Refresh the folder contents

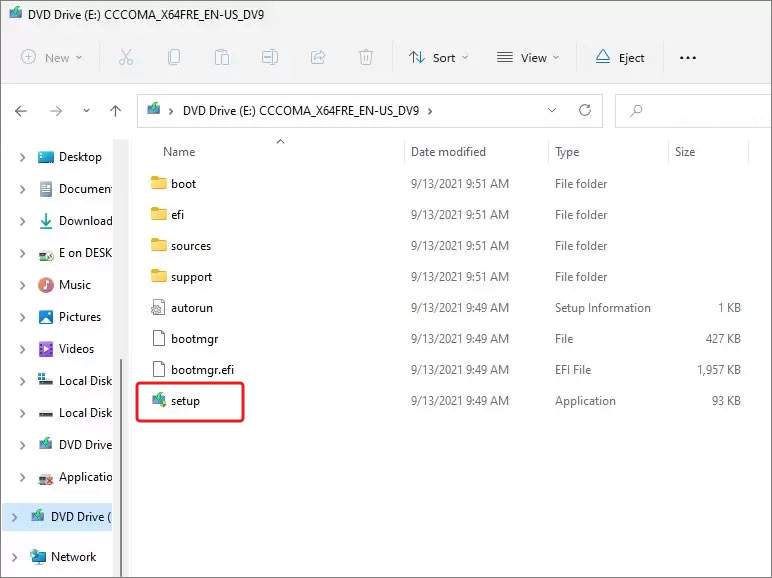click(585, 110)
